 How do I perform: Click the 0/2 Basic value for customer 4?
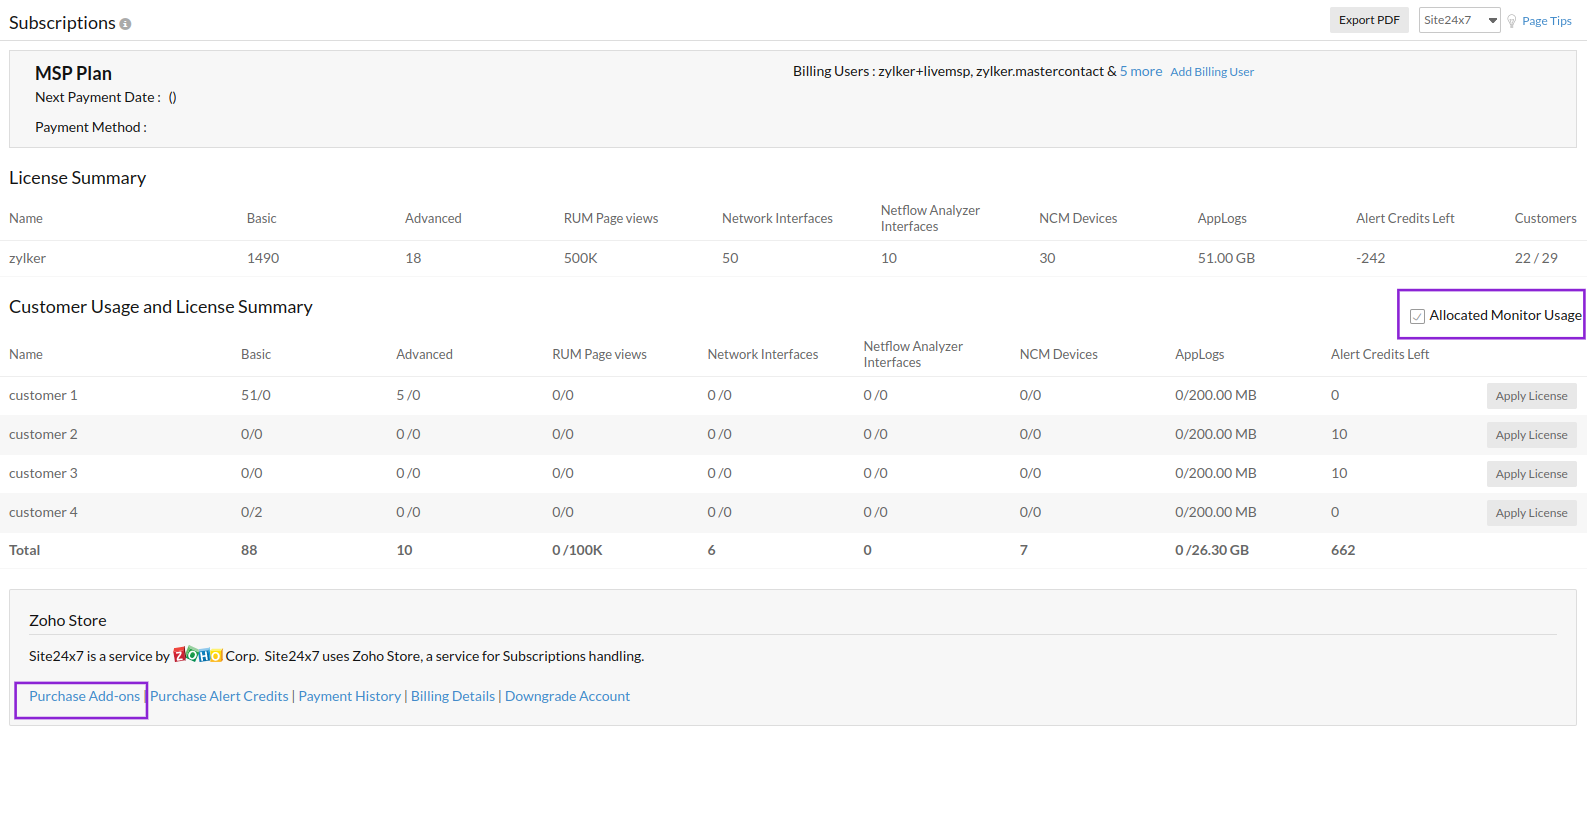pyautogui.click(x=252, y=512)
